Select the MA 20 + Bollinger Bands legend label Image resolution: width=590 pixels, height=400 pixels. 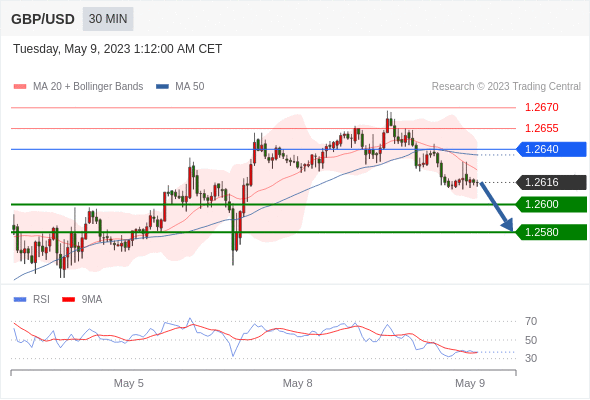coord(88,87)
